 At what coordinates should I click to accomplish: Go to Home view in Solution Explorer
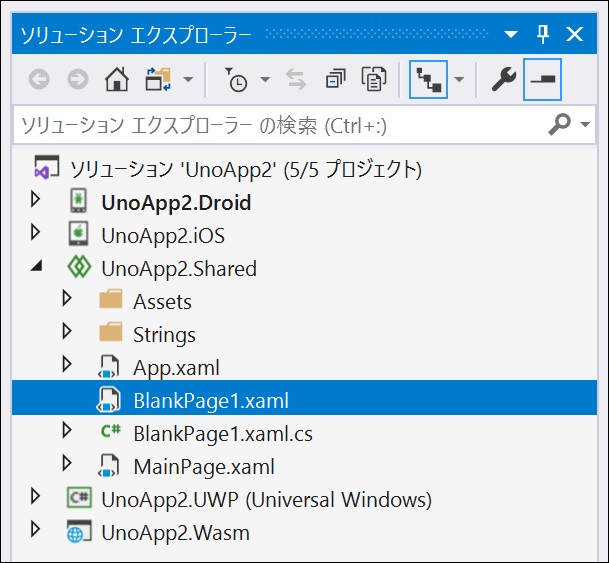[x=117, y=79]
